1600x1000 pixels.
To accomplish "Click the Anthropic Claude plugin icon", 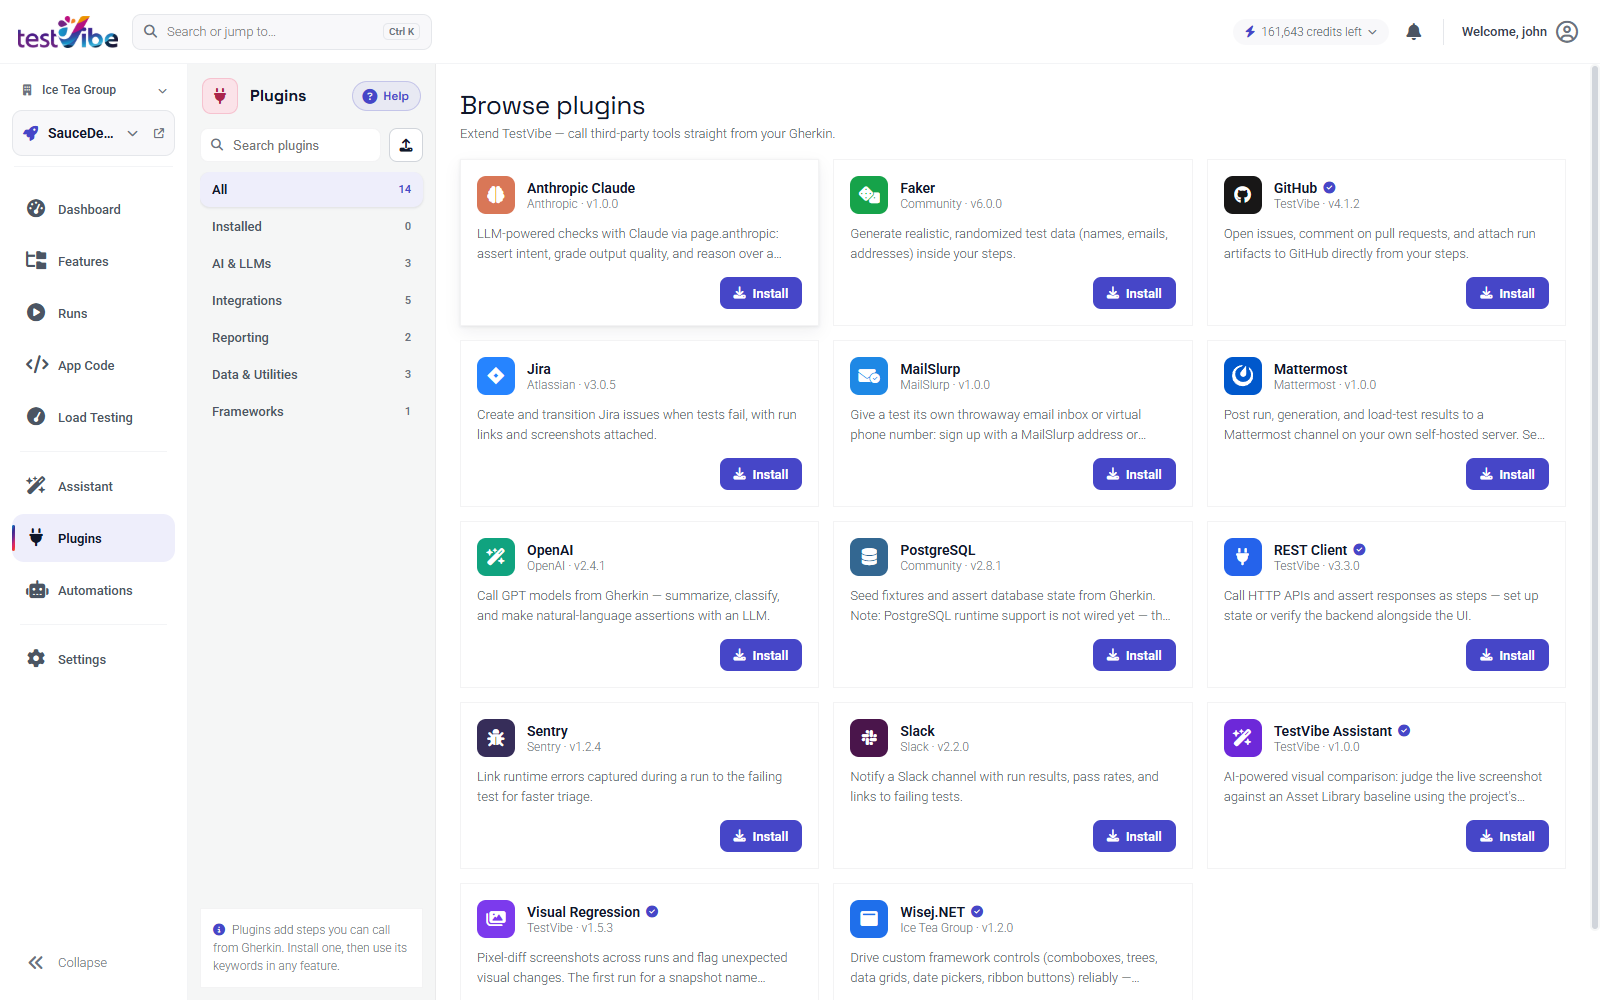I will pos(496,195).
